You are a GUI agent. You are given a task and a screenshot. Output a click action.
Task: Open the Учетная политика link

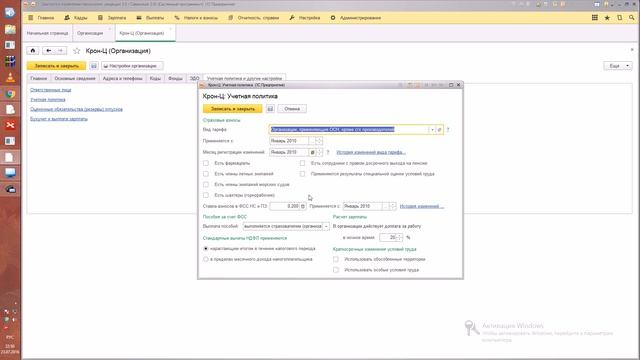(48, 100)
